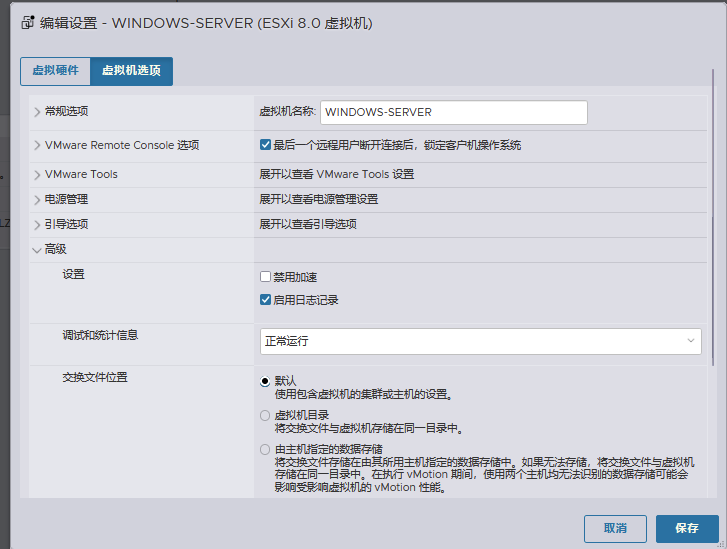Expand the 电源管理 section
Image resolution: width=727 pixels, height=549 pixels.
[x=38, y=199]
